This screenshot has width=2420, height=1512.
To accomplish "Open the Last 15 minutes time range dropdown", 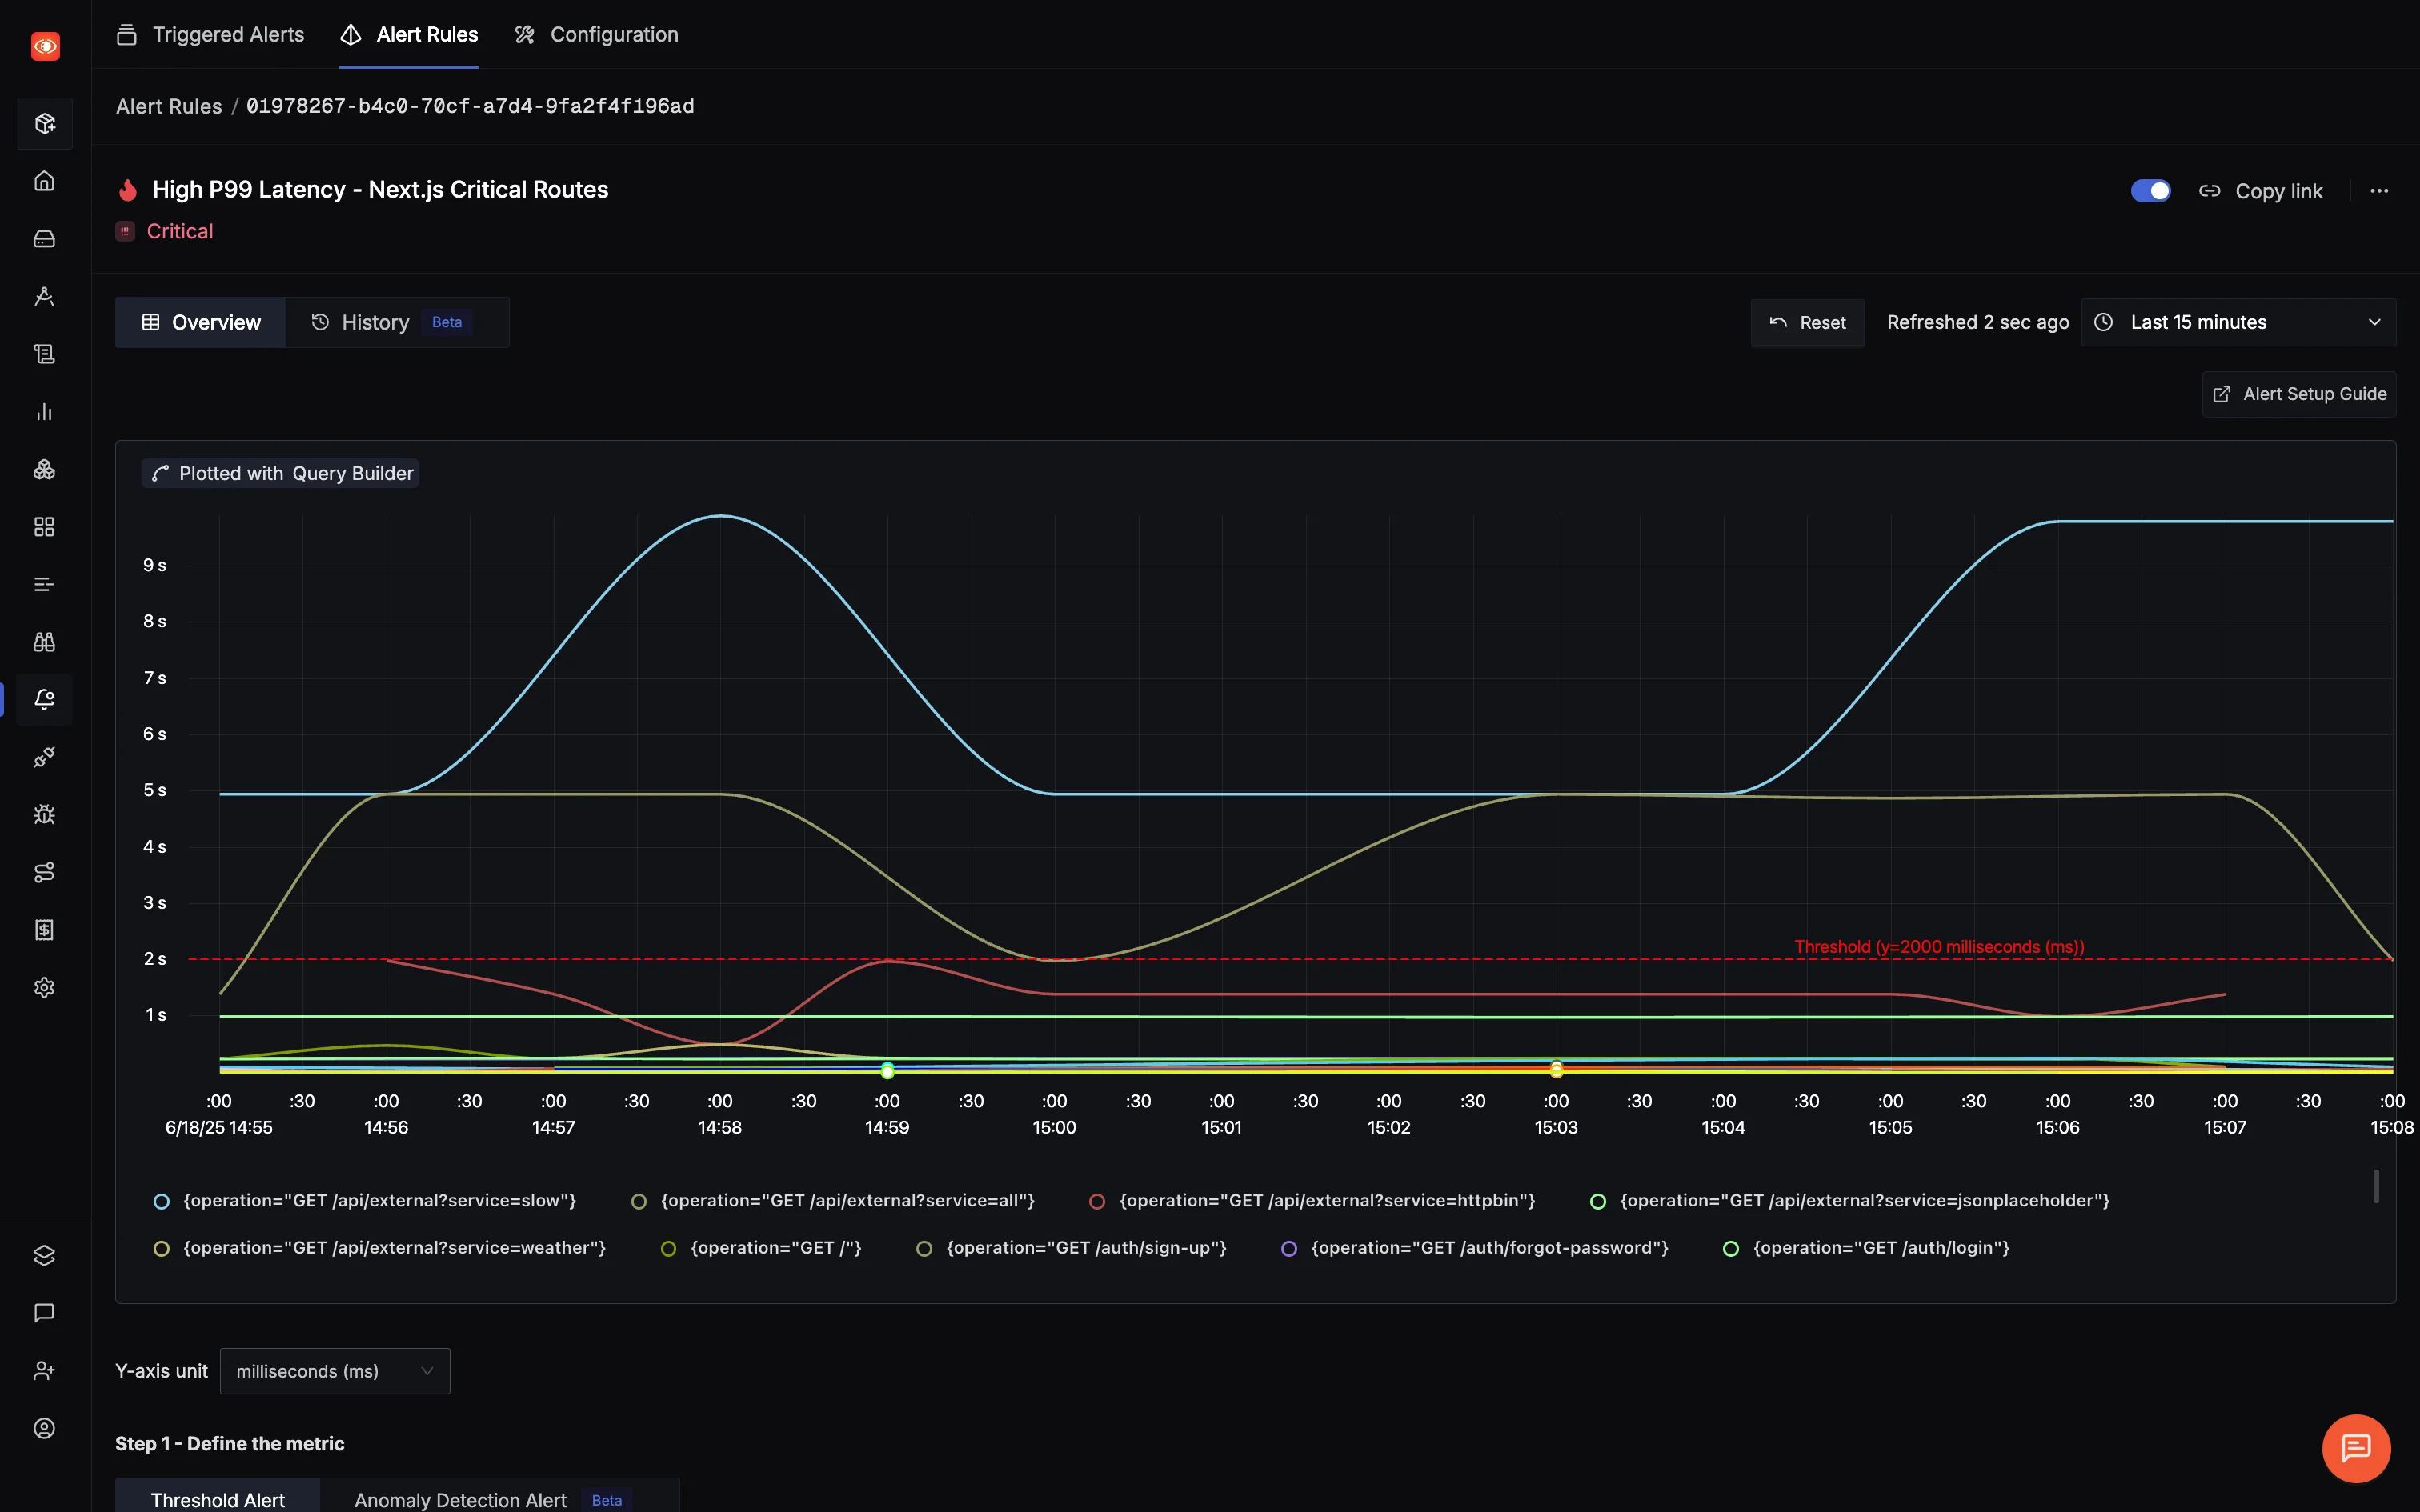I will (x=2238, y=322).
